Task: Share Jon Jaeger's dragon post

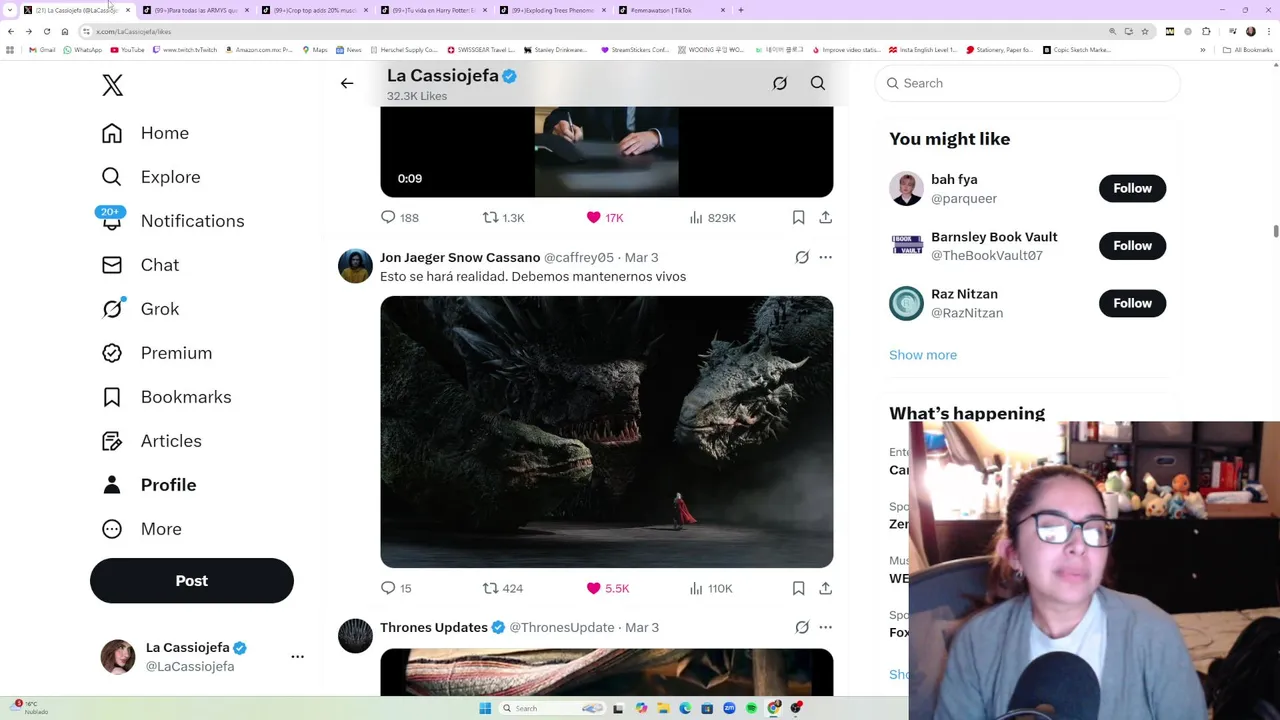Action: coord(825,588)
